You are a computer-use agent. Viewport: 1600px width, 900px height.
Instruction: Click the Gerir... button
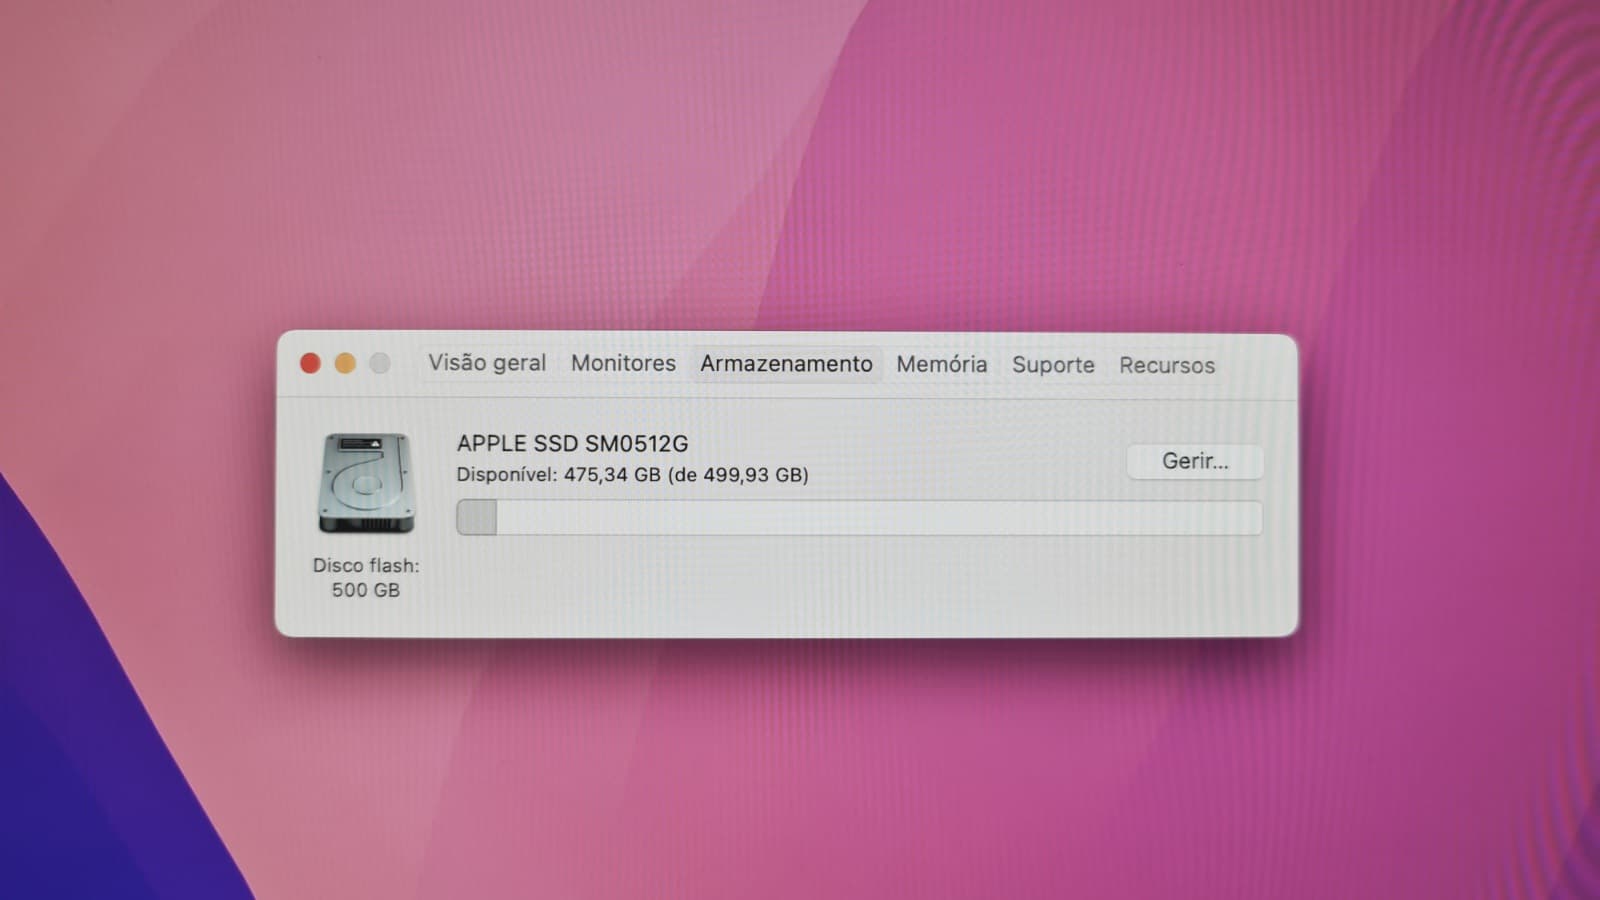(1195, 461)
